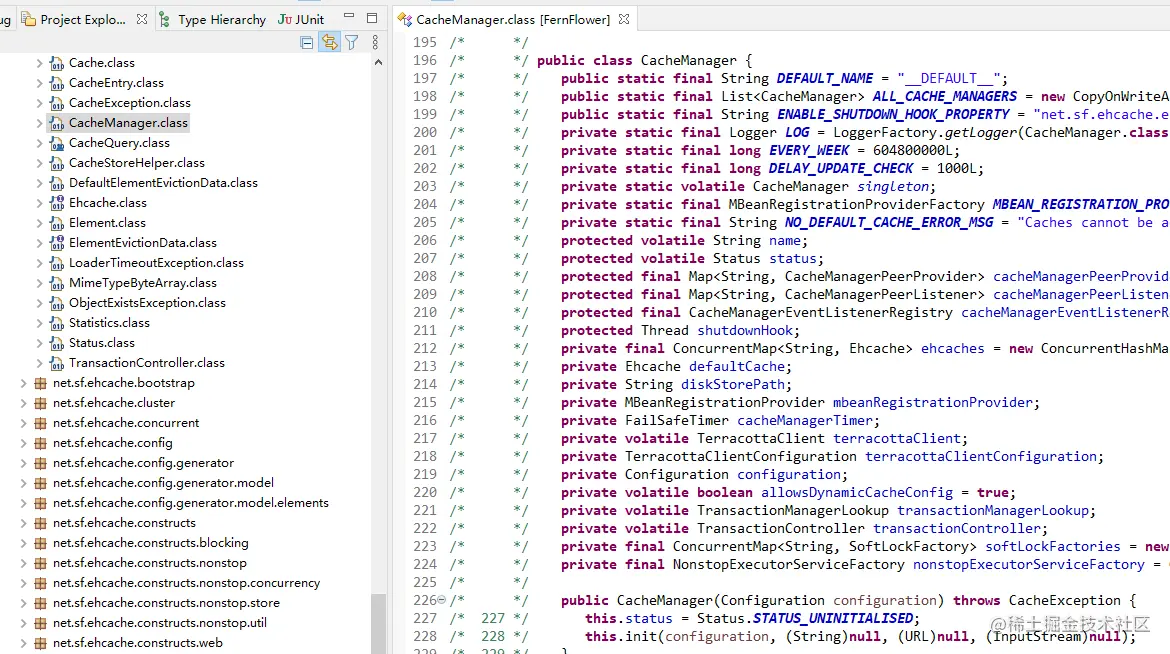Click the scroll-up arrow of Project Explorer scrollbar
This screenshot has width=1170, height=654.
378,63
